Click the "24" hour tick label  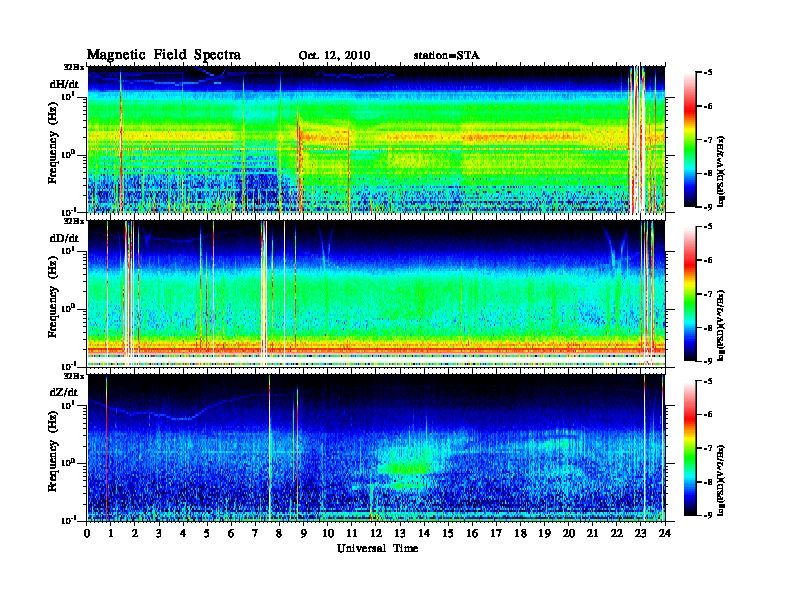pos(665,533)
